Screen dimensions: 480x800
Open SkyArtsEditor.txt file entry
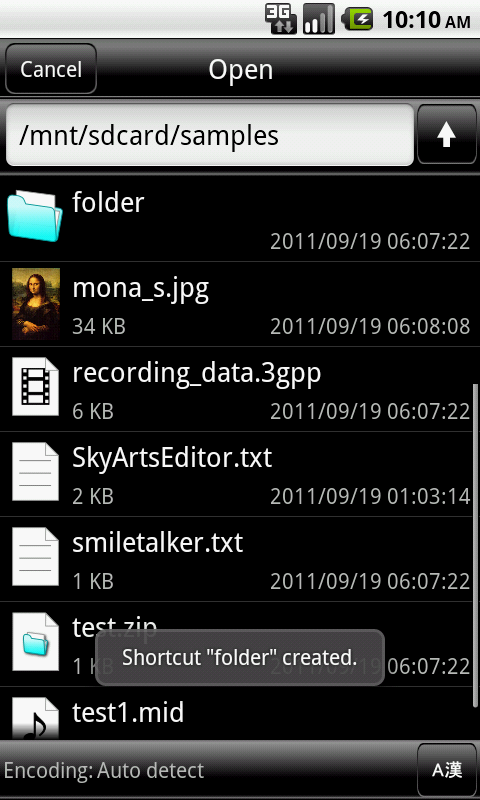click(x=240, y=474)
